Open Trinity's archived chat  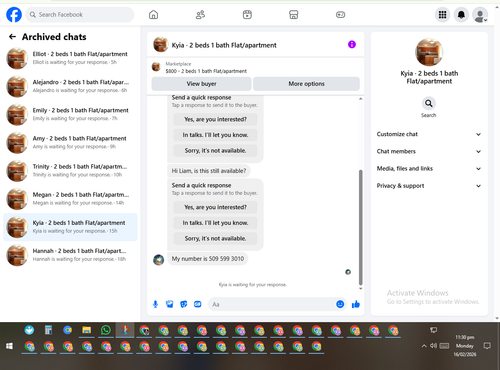click(x=70, y=171)
